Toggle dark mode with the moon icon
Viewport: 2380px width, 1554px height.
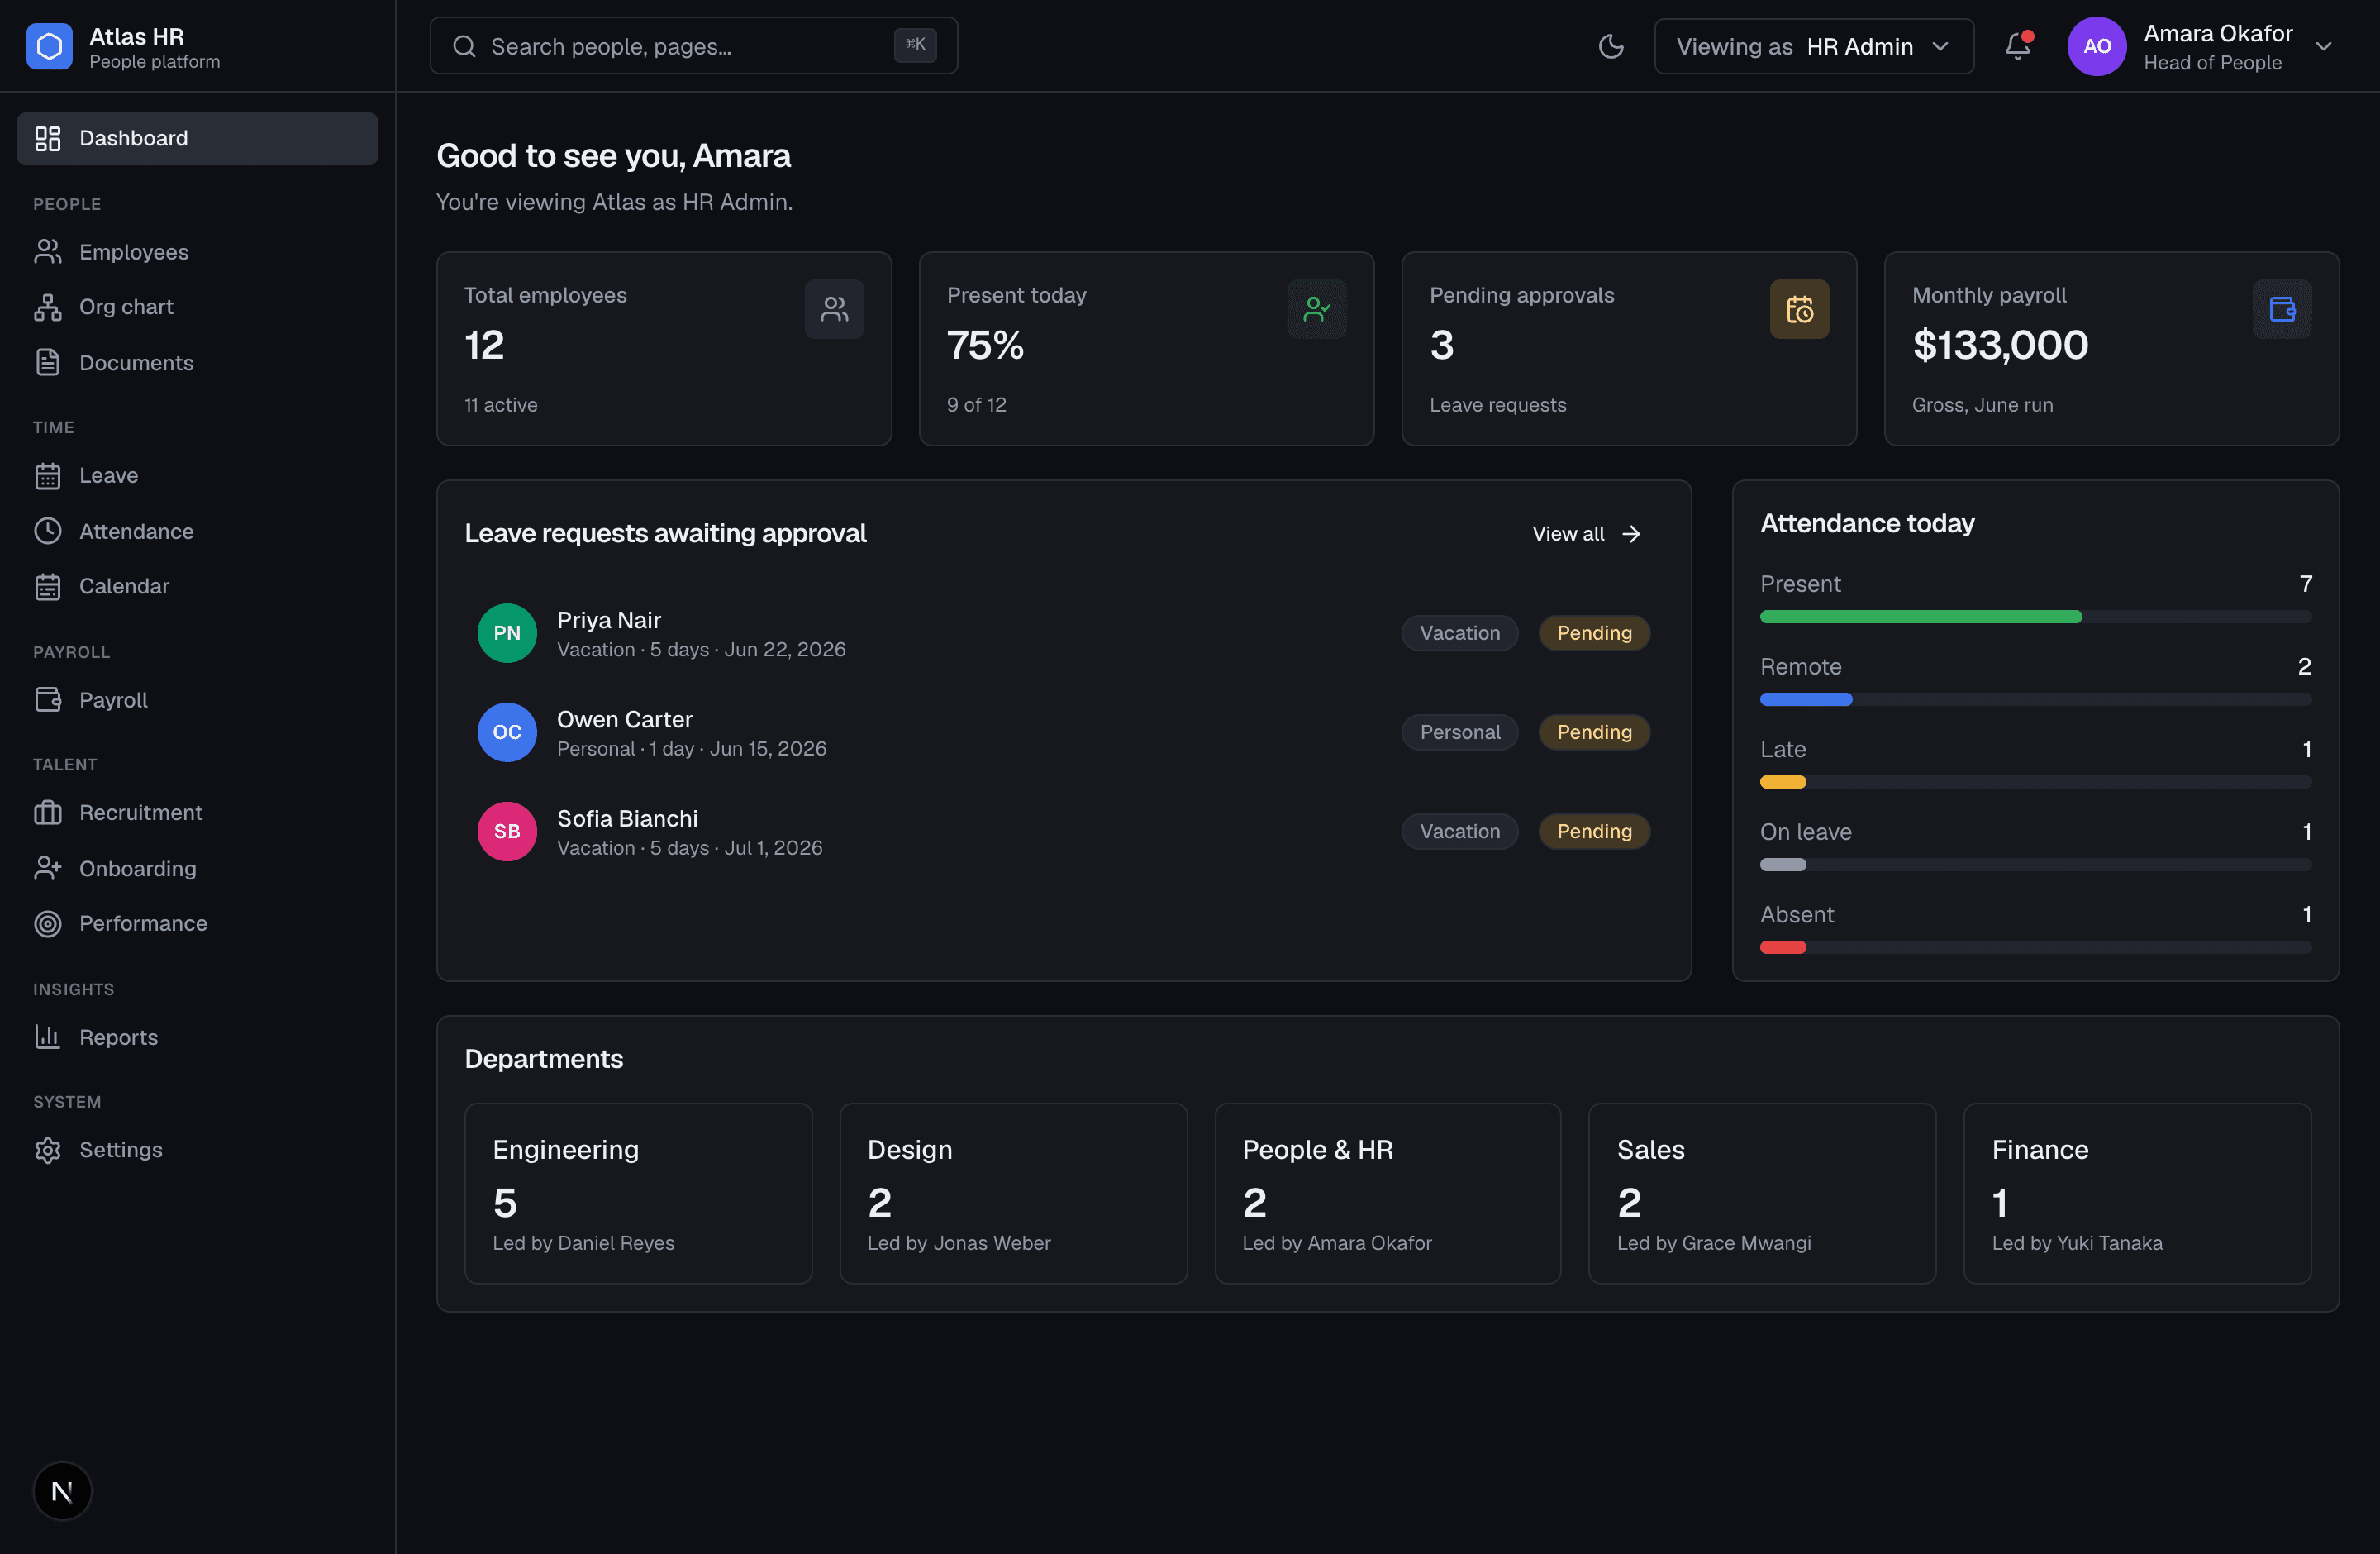click(x=1611, y=46)
